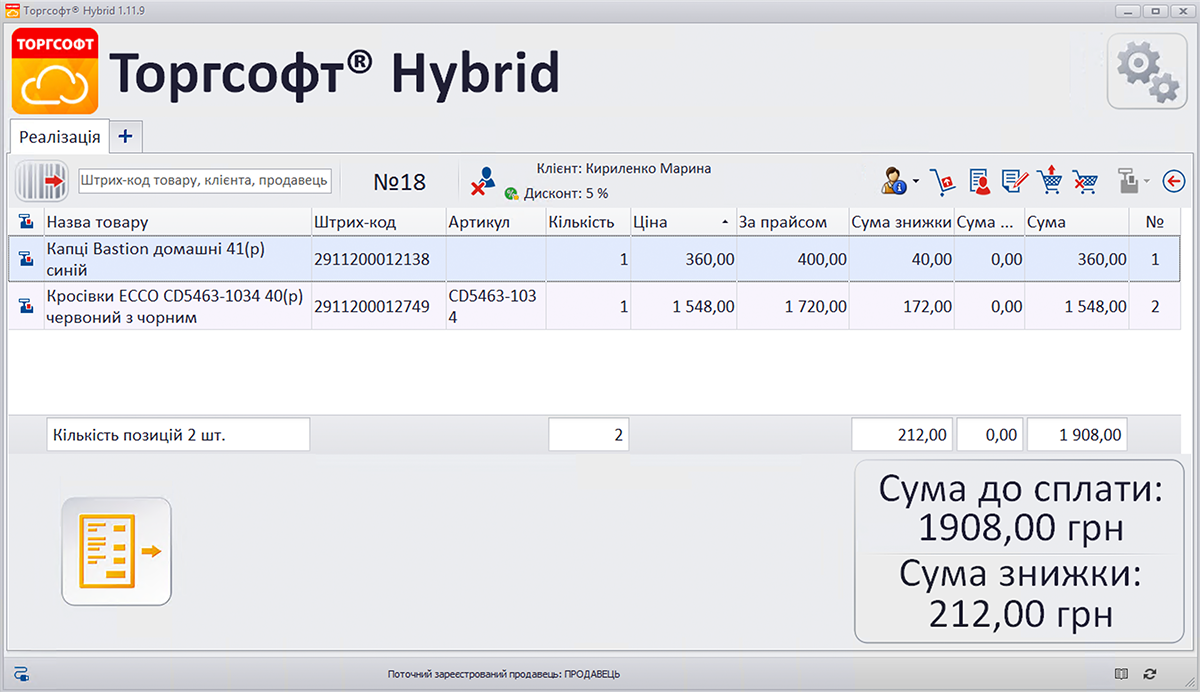The image size is (1200, 692).
Task: Click the edit document icon
Action: point(1013,180)
